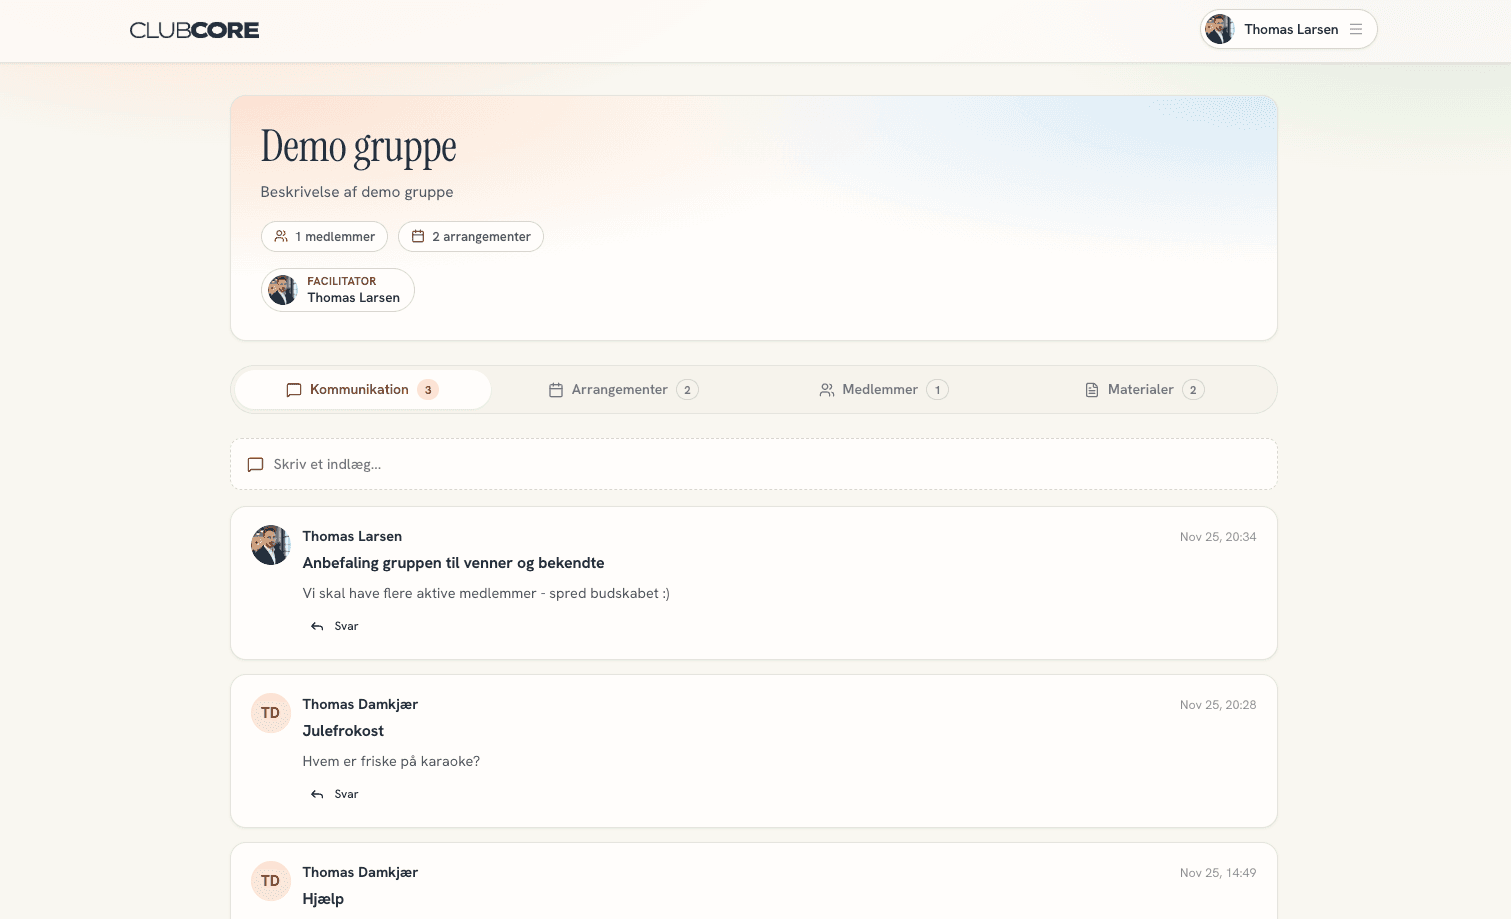Click the Skriv et indlæg field
The image size is (1511, 919).
coord(754,464)
